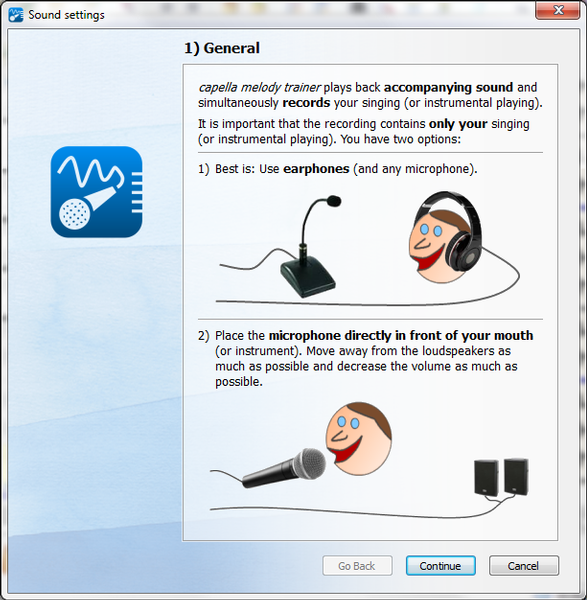Click the bold 'only your' text
This screenshot has width=587, height=600.
(x=458, y=124)
